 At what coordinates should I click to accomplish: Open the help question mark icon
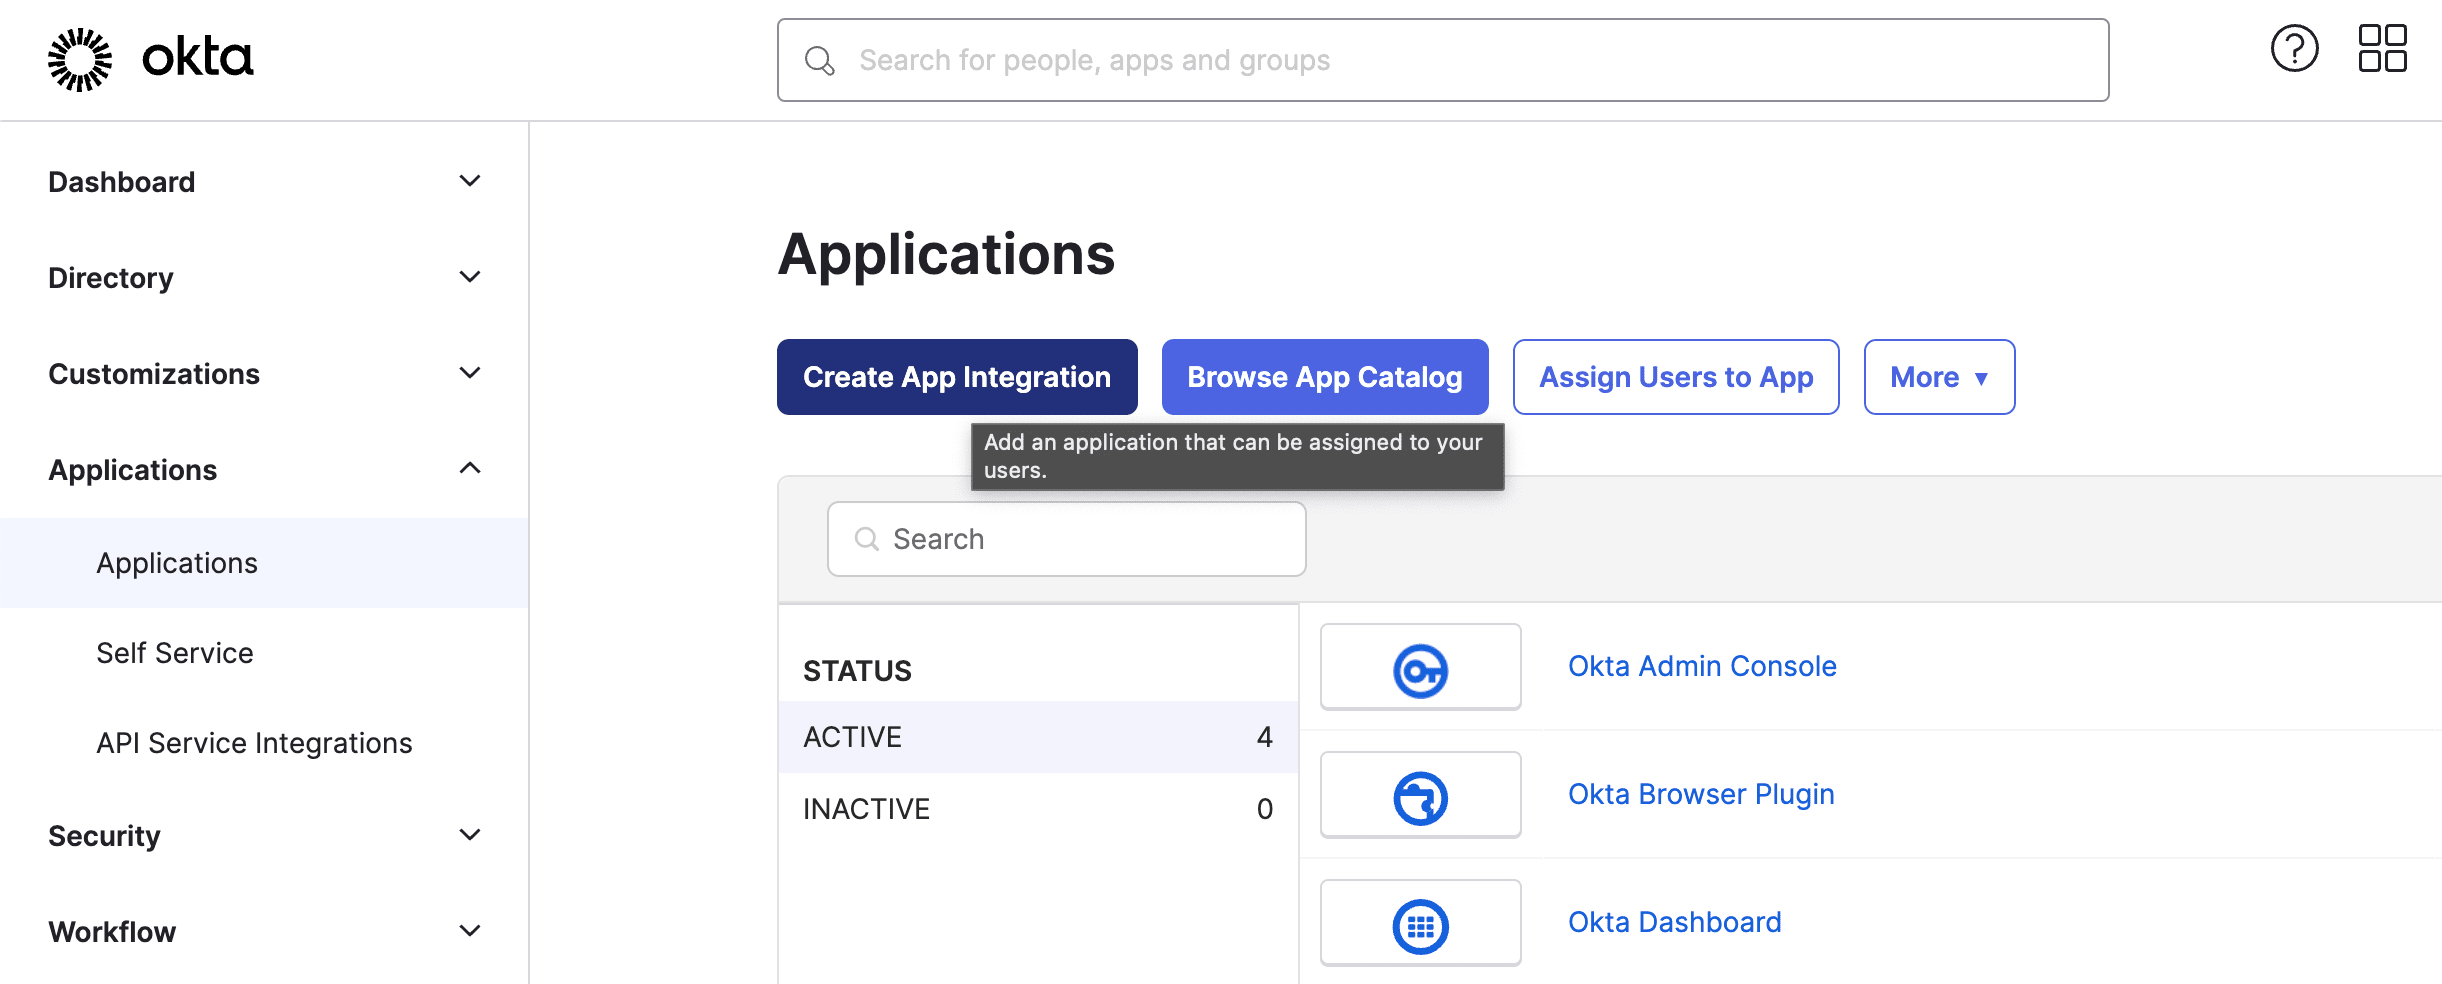point(2294,49)
